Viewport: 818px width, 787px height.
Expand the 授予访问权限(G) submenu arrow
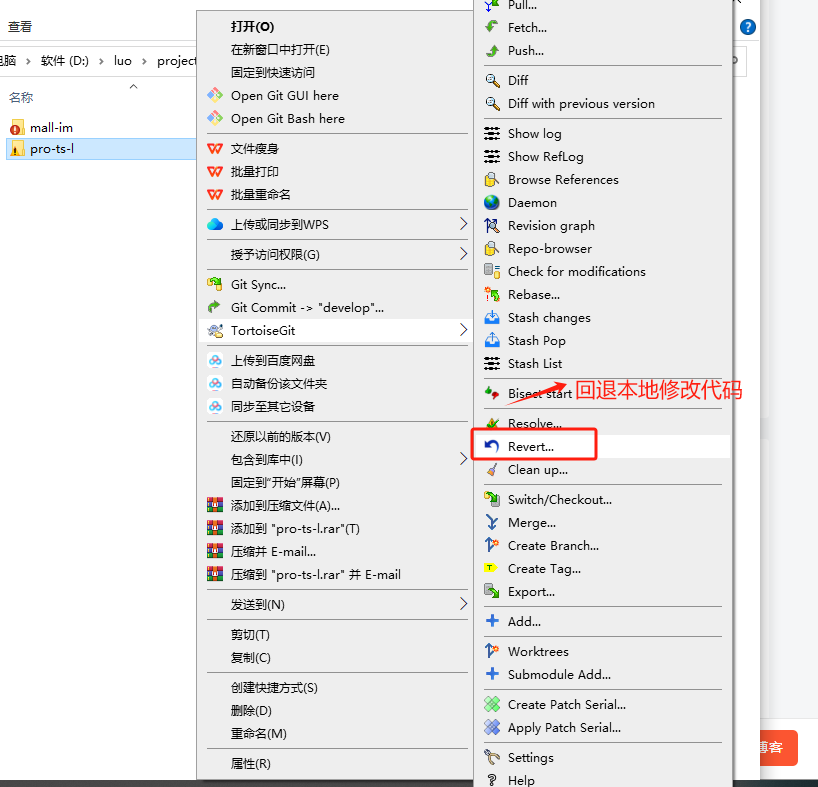point(463,254)
